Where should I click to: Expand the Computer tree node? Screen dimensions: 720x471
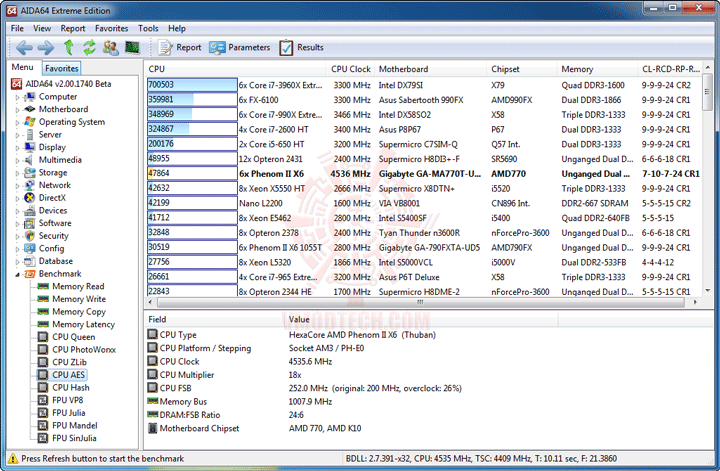coord(17,97)
